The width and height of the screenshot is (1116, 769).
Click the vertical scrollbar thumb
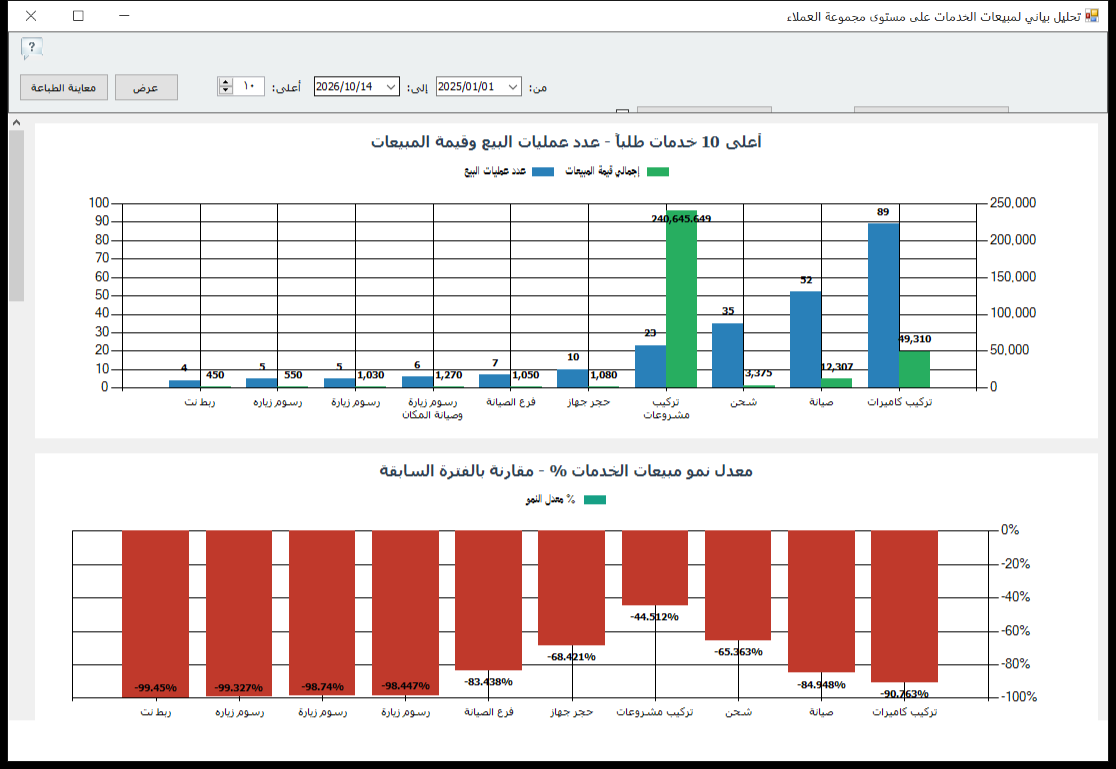pyautogui.click(x=16, y=215)
